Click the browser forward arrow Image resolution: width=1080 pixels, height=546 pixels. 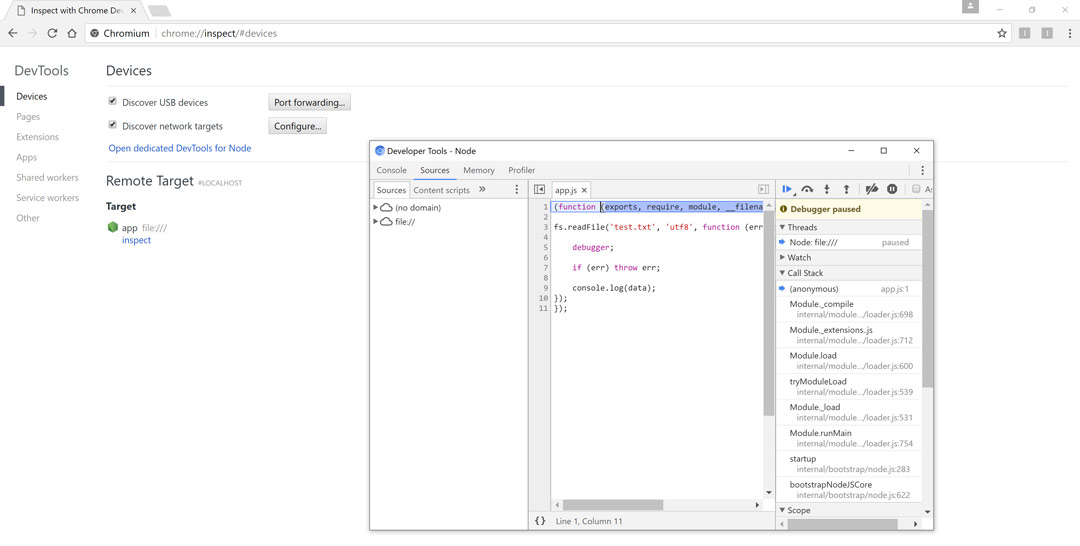32,33
